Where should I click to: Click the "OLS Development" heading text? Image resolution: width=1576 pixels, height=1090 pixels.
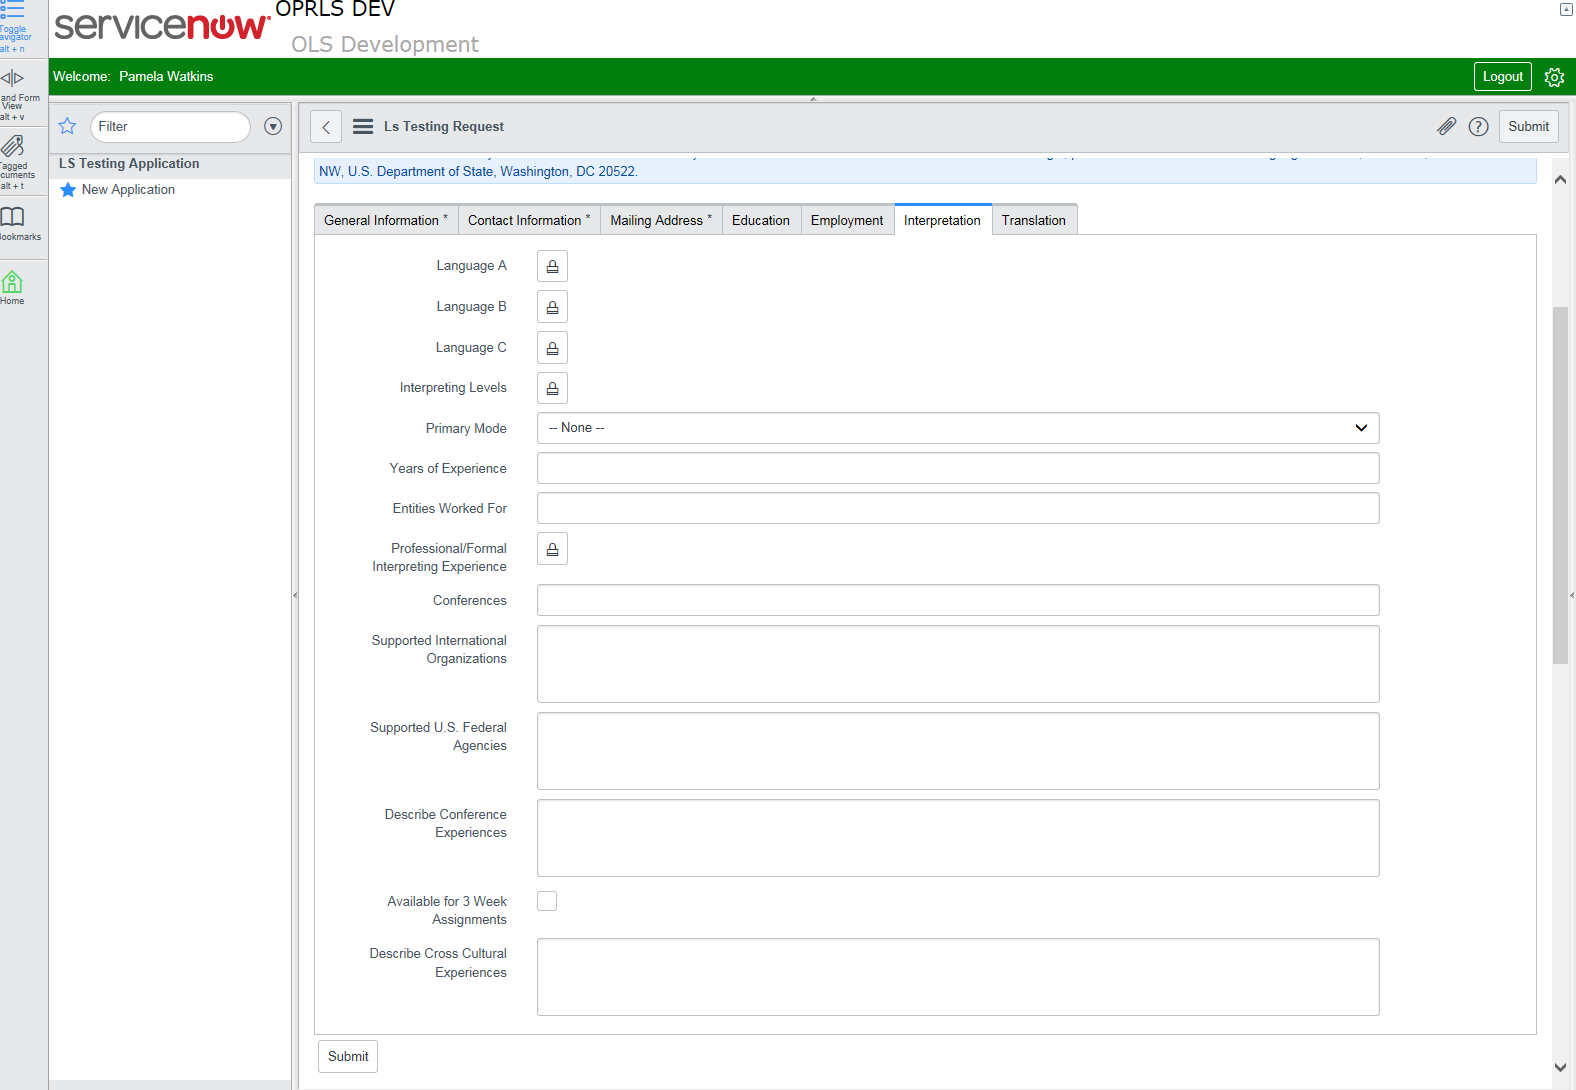(x=385, y=45)
